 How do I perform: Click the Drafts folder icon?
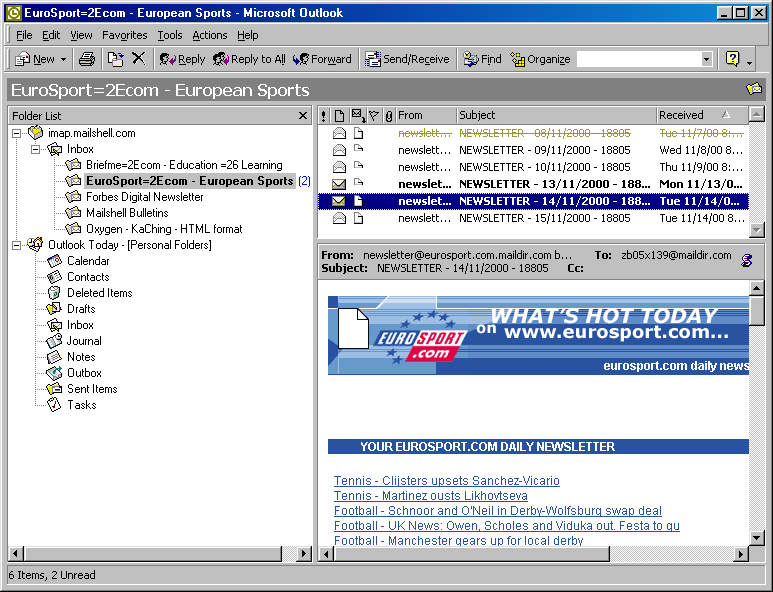pyautogui.click(x=54, y=309)
